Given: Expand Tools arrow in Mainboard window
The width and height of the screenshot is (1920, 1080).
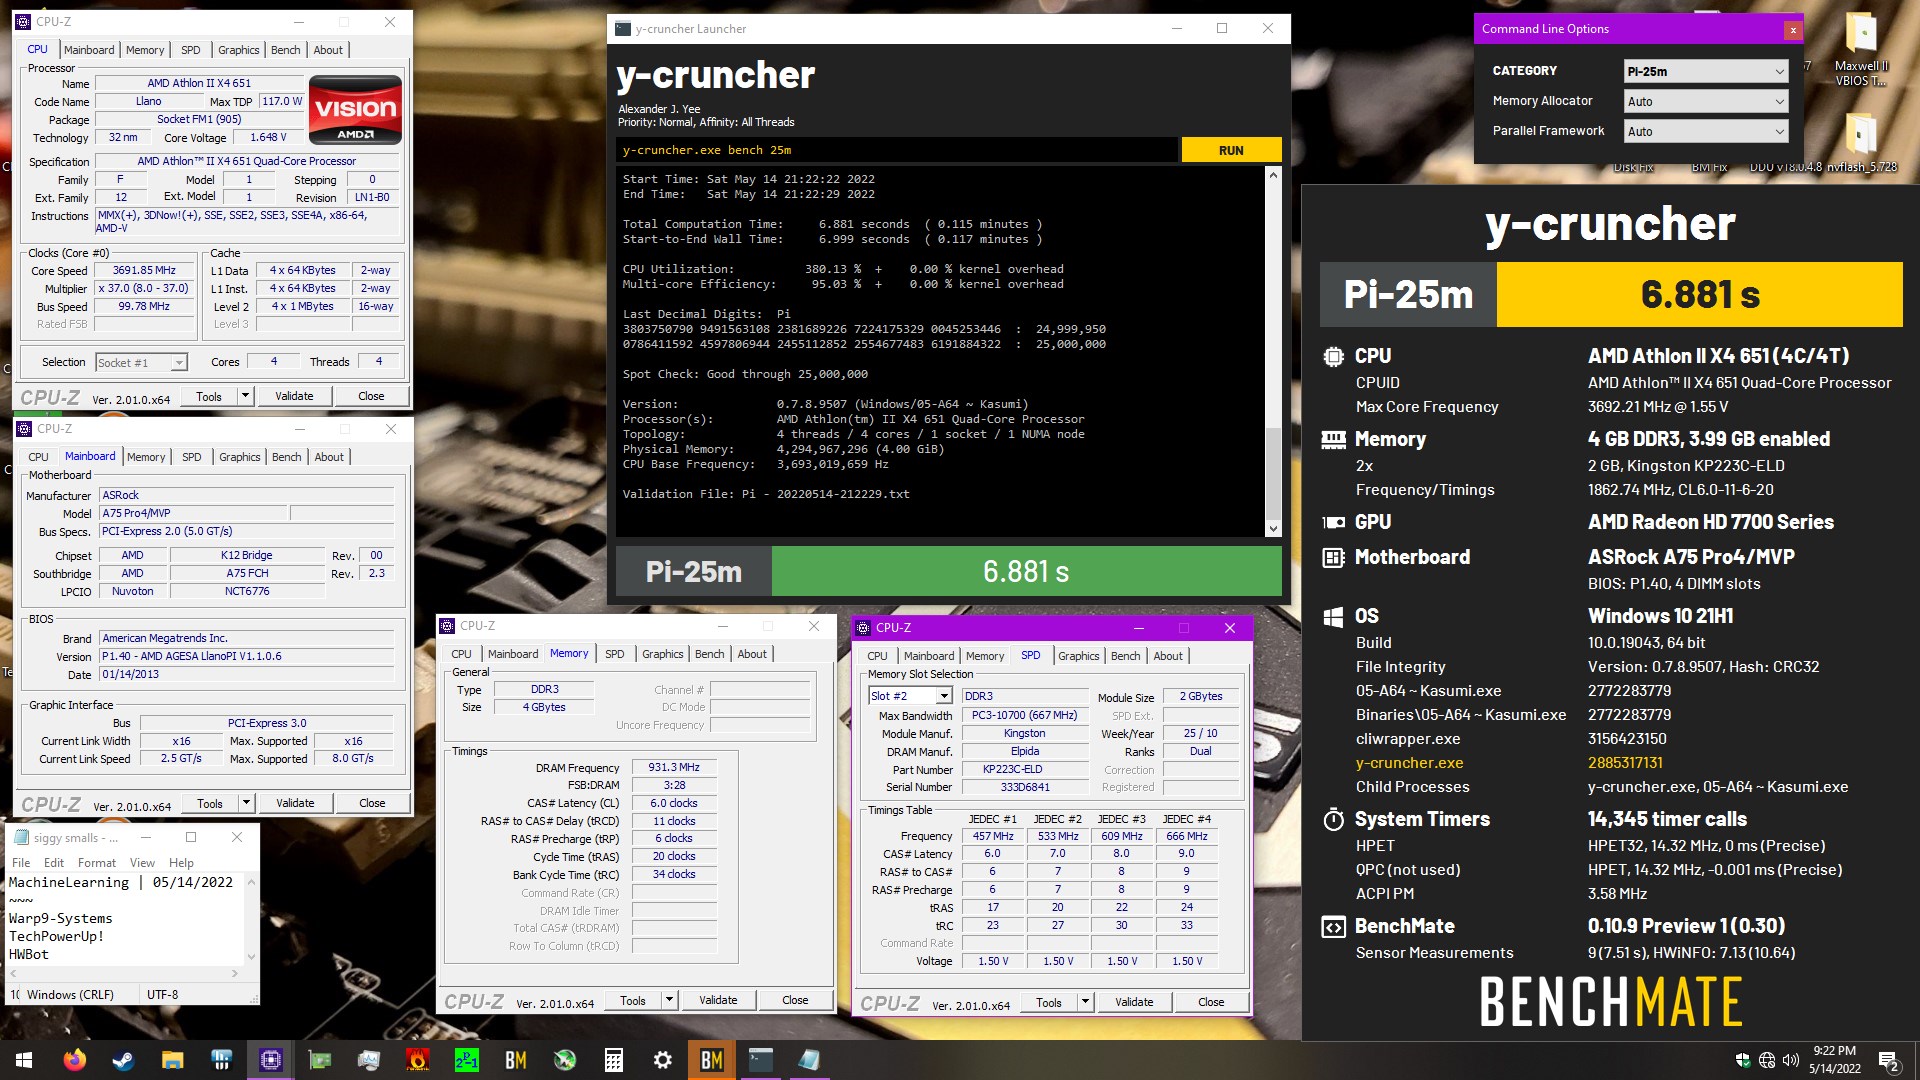Looking at the screenshot, I should (246, 803).
